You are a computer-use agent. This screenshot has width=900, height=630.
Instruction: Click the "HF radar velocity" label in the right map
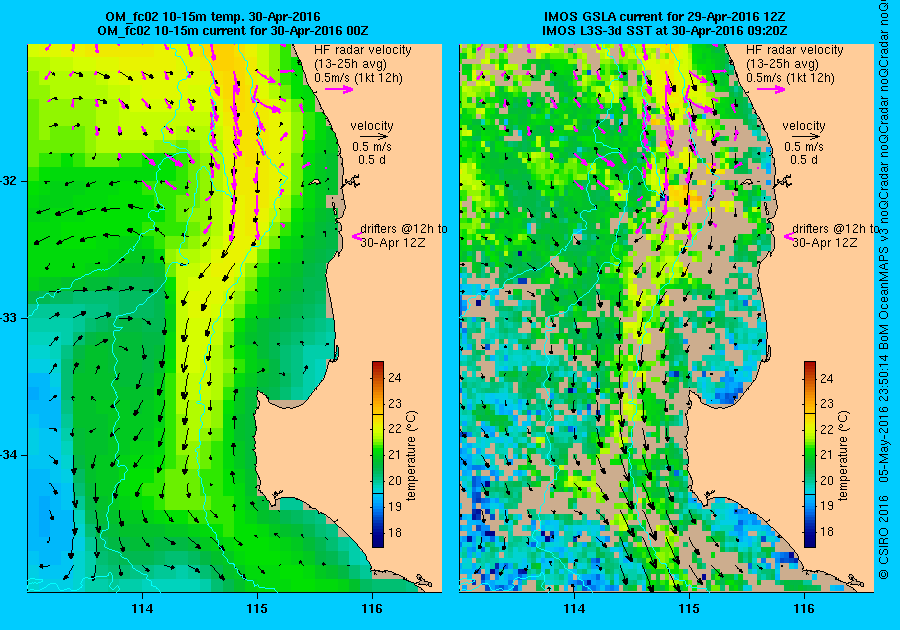point(795,50)
